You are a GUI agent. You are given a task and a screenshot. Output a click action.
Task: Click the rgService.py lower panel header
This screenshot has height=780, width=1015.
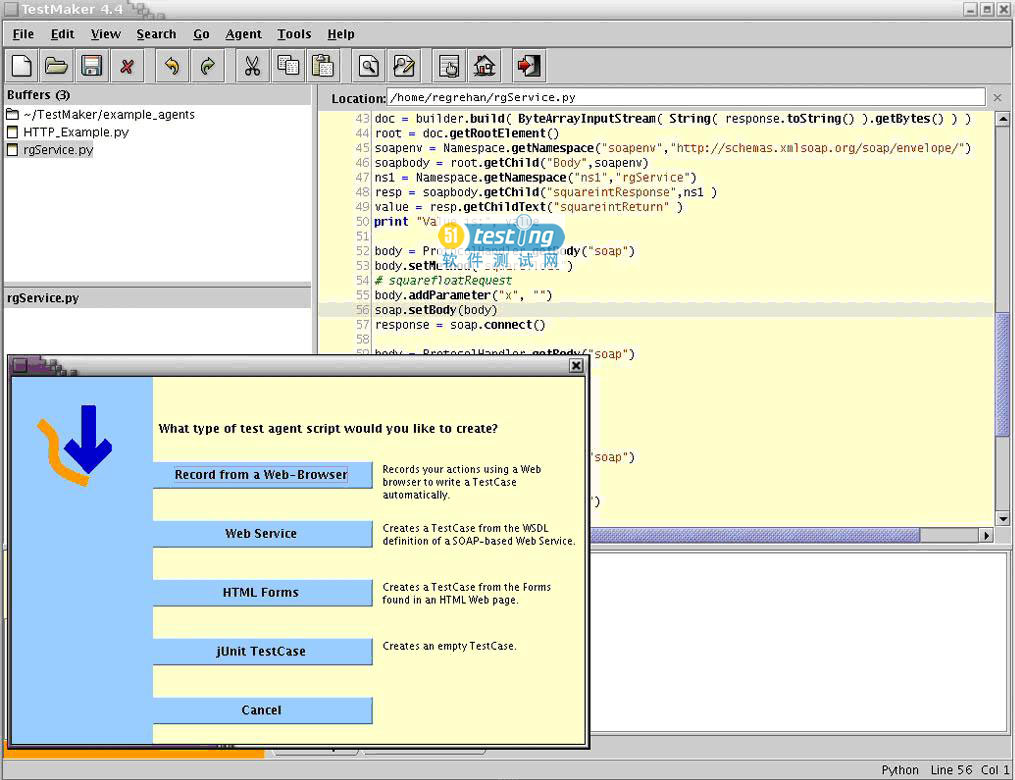(x=157, y=298)
